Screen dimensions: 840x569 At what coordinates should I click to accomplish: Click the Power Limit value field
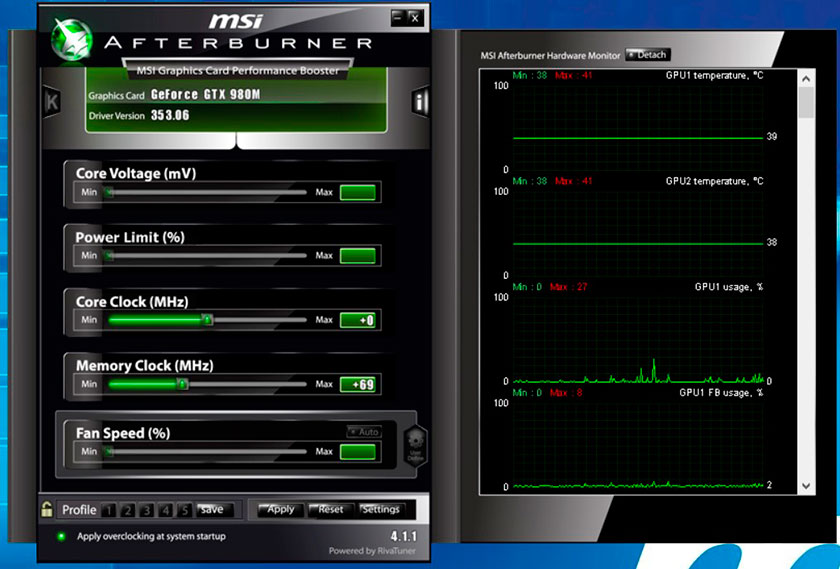(x=358, y=256)
